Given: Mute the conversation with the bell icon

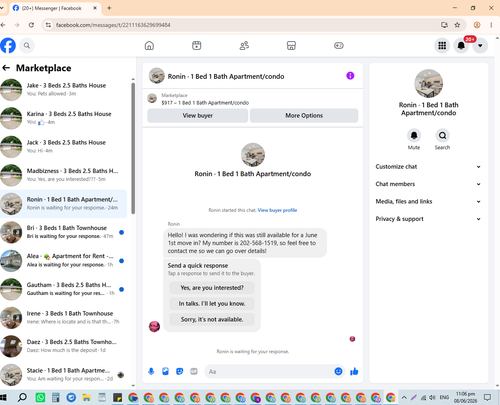Looking at the screenshot, I should [x=414, y=135].
